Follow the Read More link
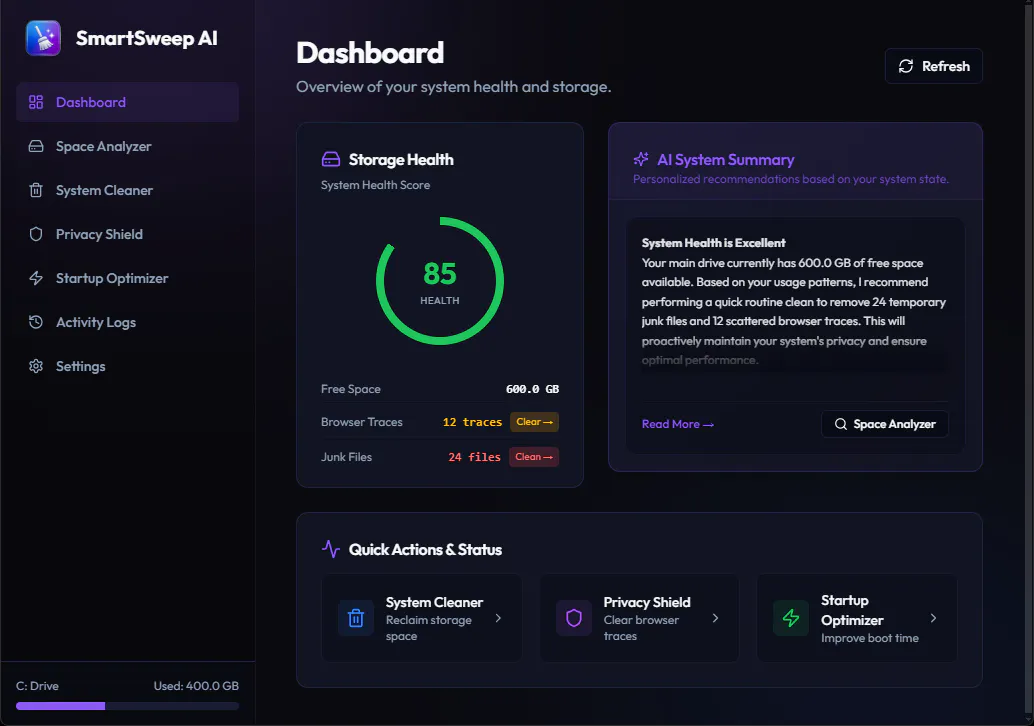This screenshot has height=726, width=1034. [677, 424]
